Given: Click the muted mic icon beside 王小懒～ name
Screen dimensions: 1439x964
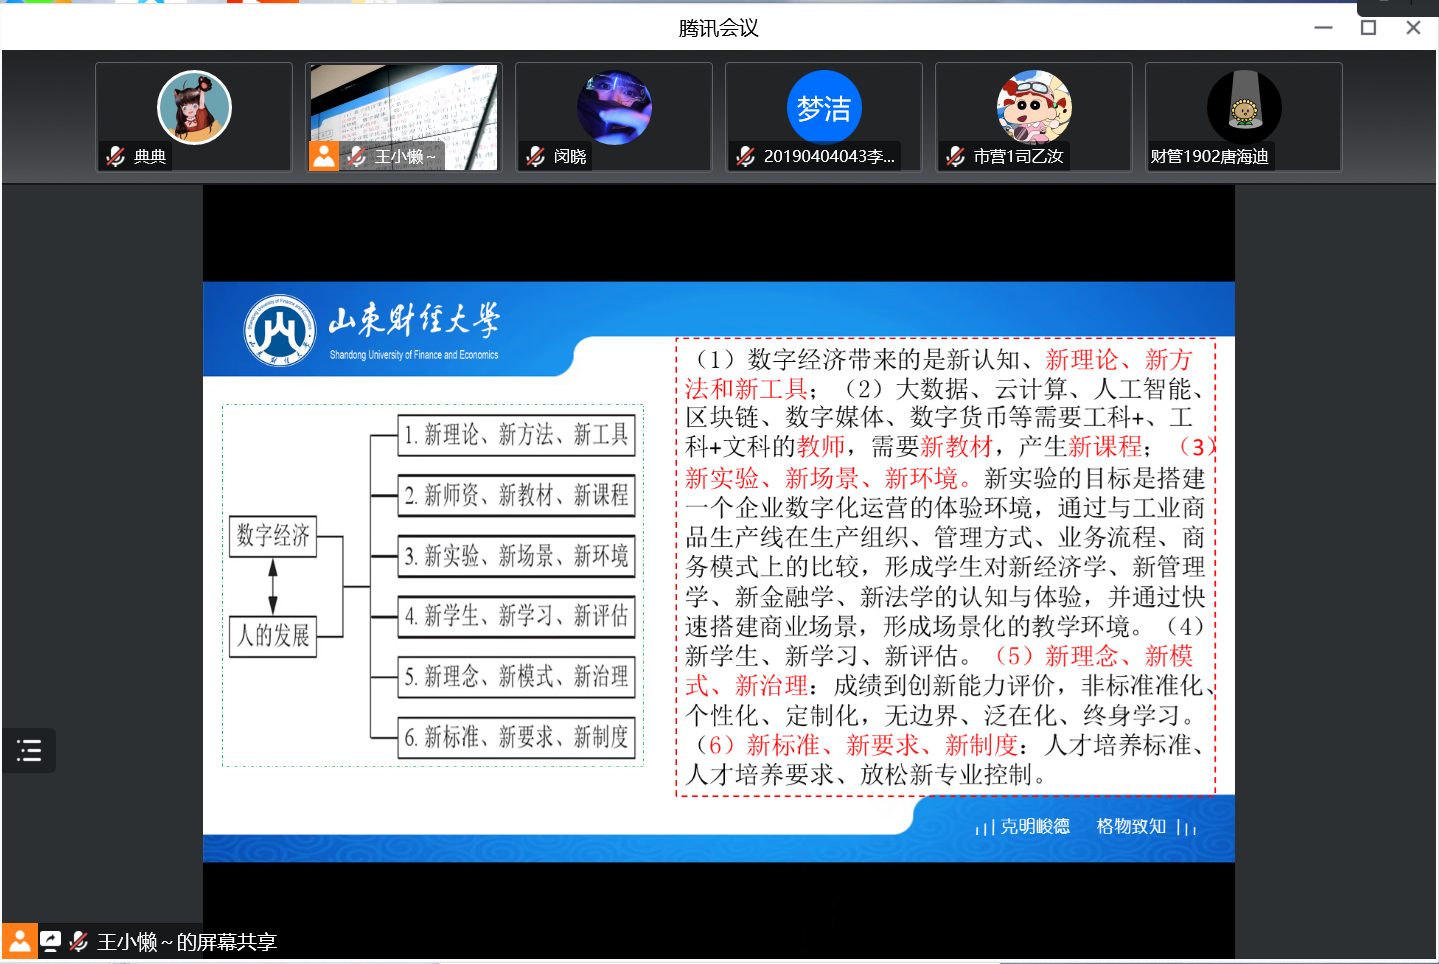Looking at the screenshot, I should 356,156.
